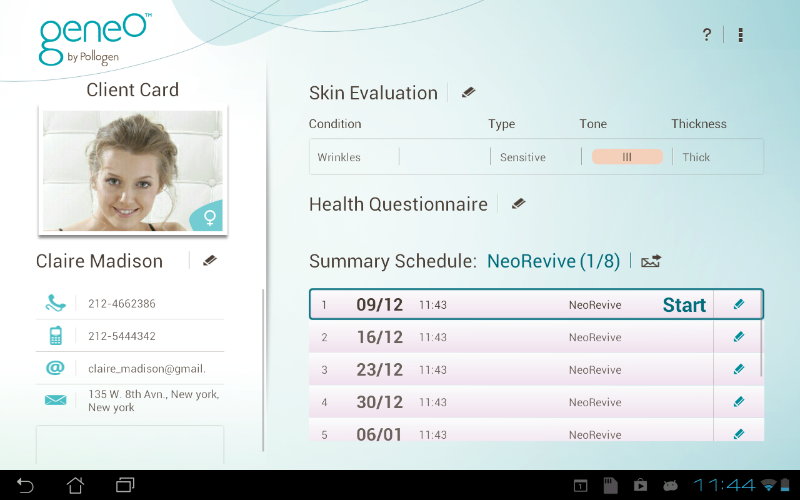Tap the landline phone icon
This screenshot has height=500, width=800.
[x=55, y=303]
